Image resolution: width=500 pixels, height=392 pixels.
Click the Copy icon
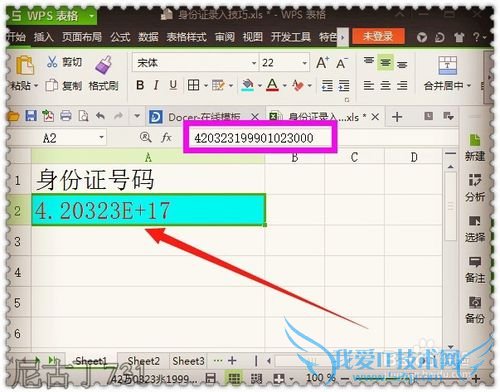[x=51, y=85]
